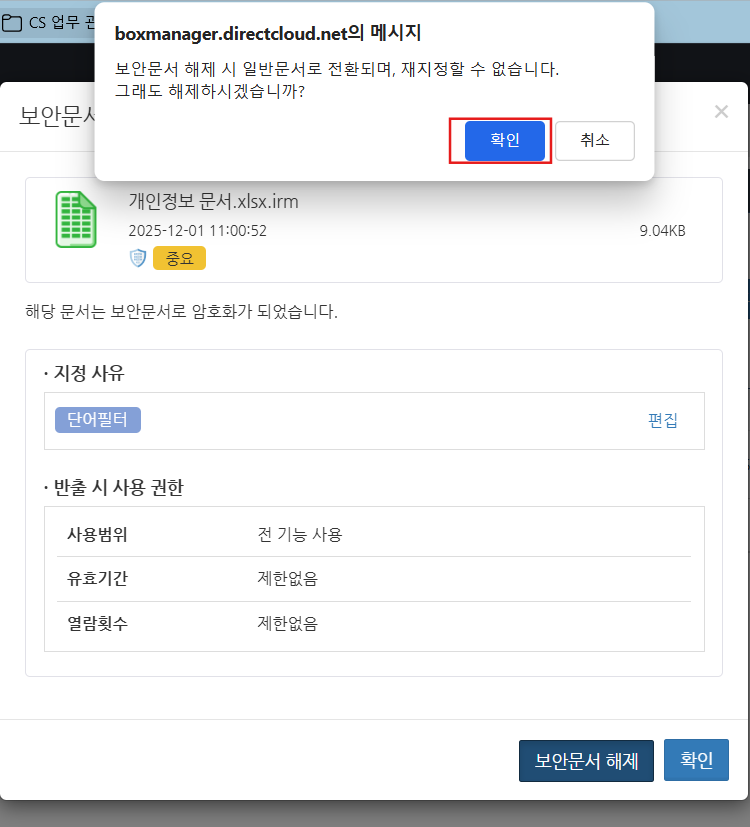Viewport: 750px width, 827px height.
Task: Select the 열람횟수 permission row
Action: point(373,624)
